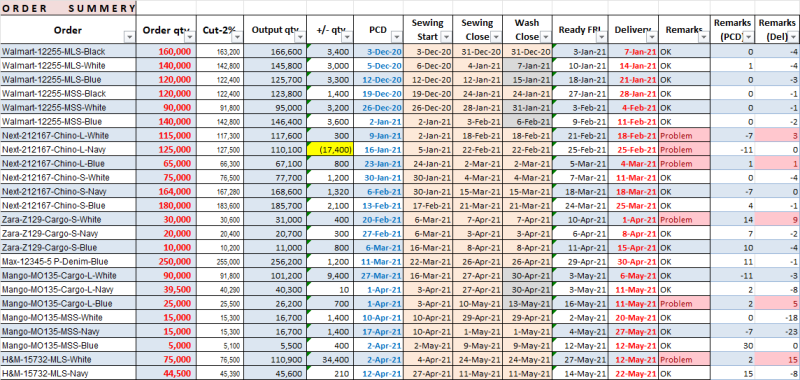Open the Wash Close filter dropdown
800x380 pixels.
coord(546,37)
